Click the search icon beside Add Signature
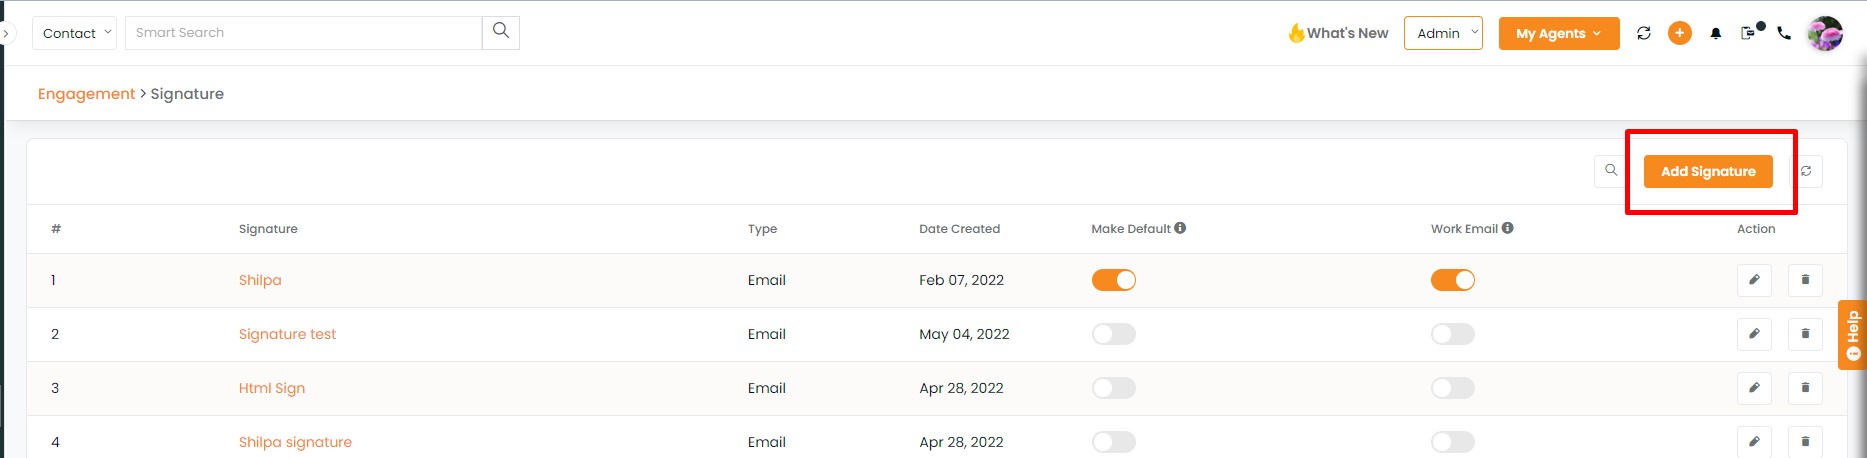The image size is (1867, 458). (1611, 171)
